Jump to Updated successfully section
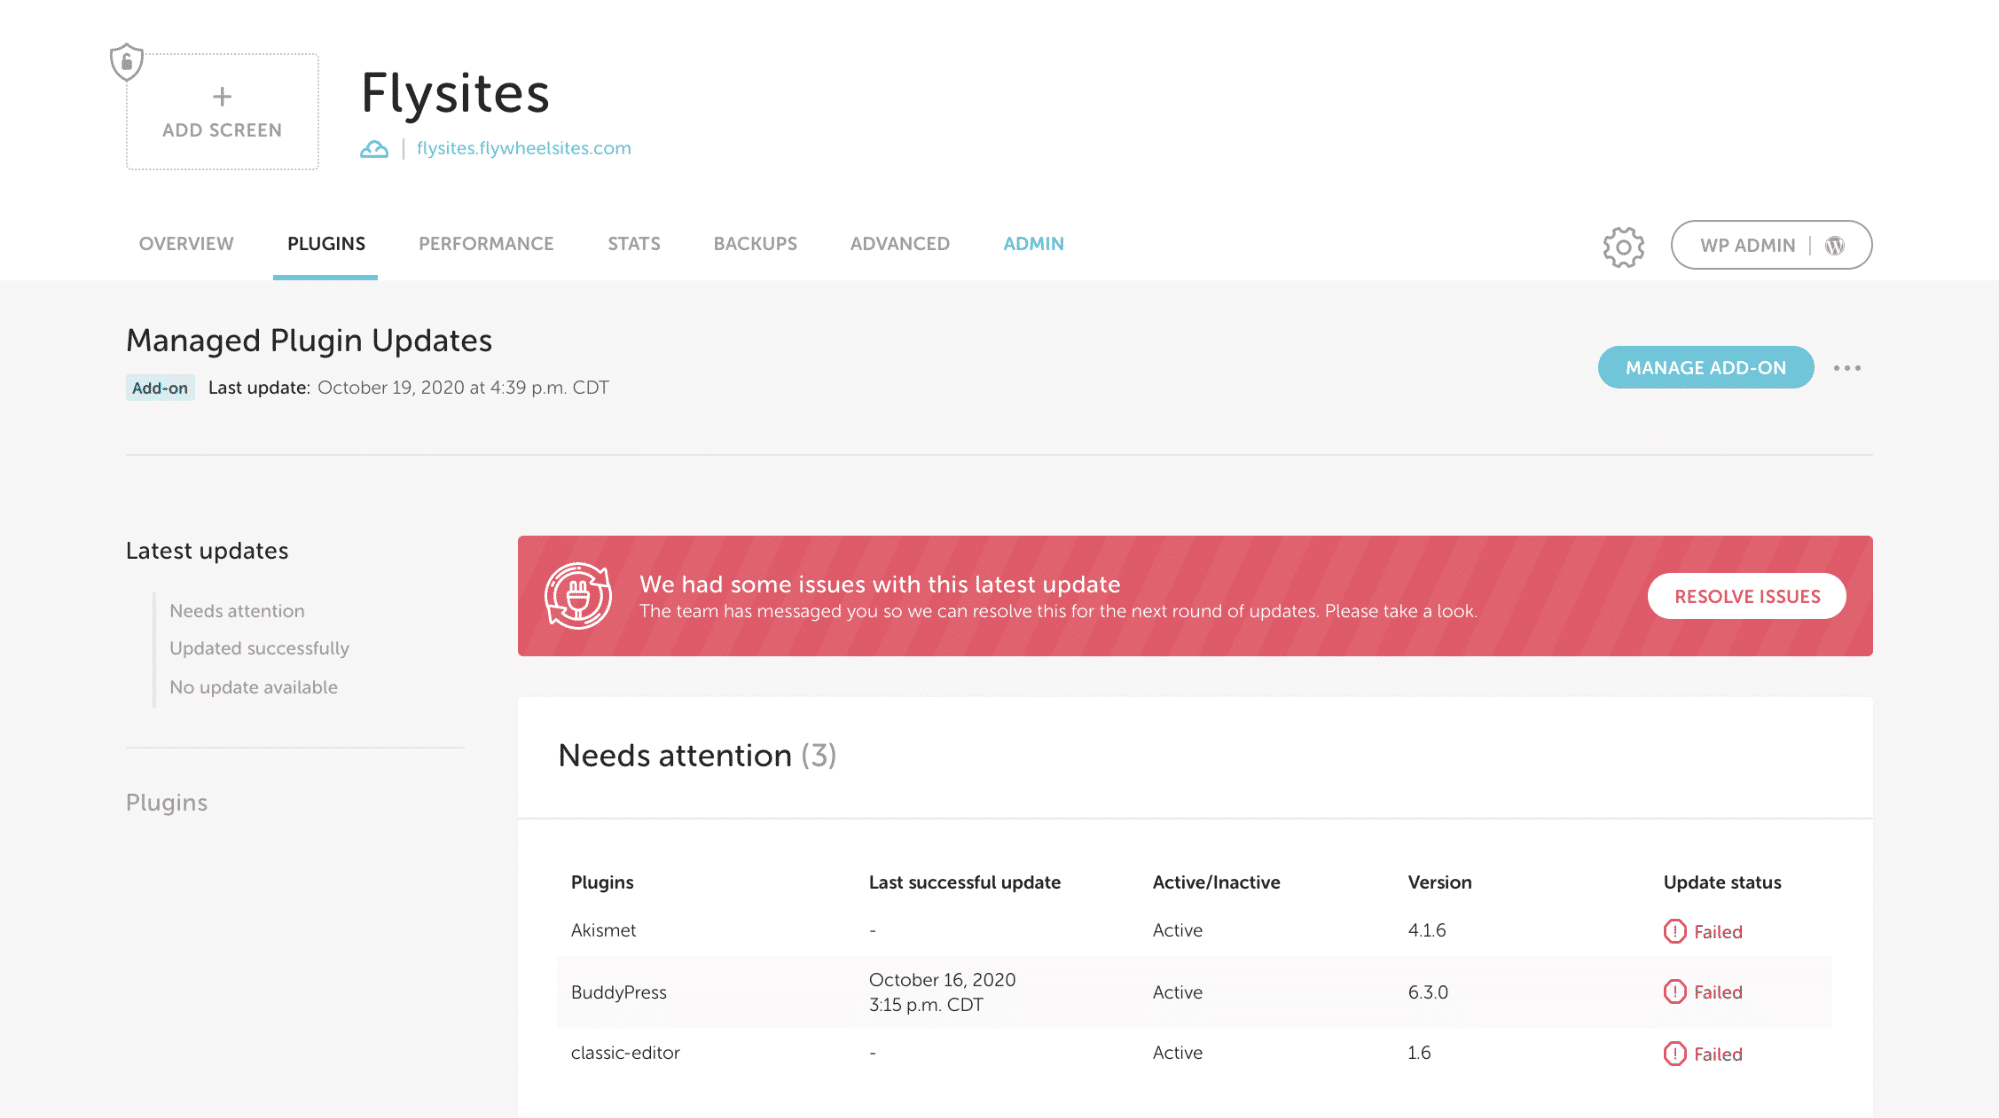The height and width of the screenshot is (1118, 1999). click(x=259, y=648)
